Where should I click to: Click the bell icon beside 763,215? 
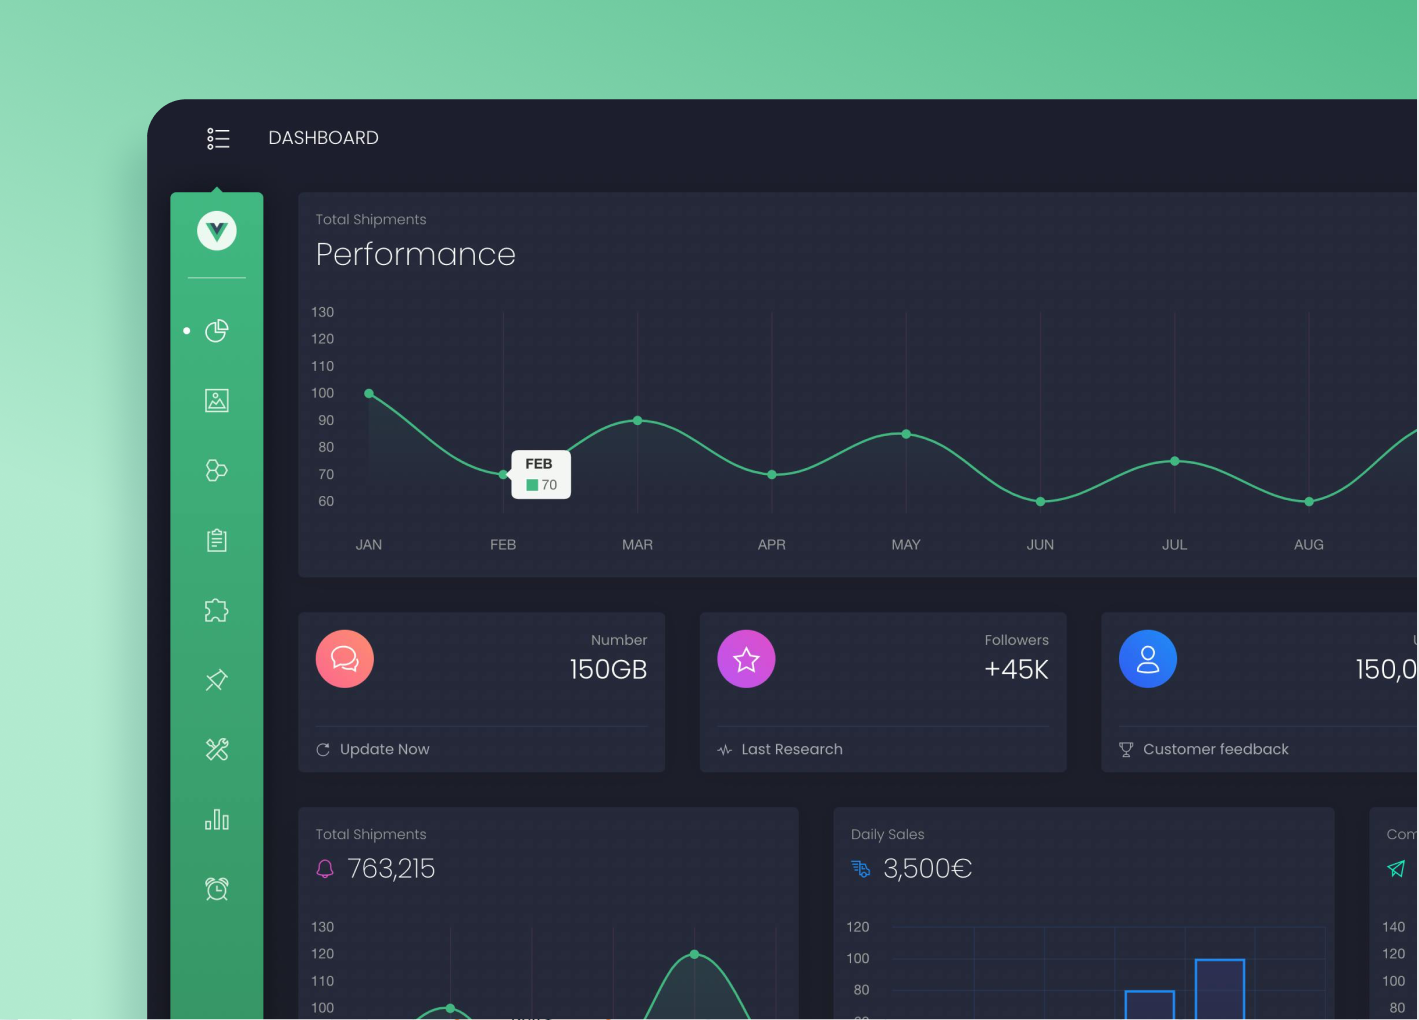coord(325,869)
